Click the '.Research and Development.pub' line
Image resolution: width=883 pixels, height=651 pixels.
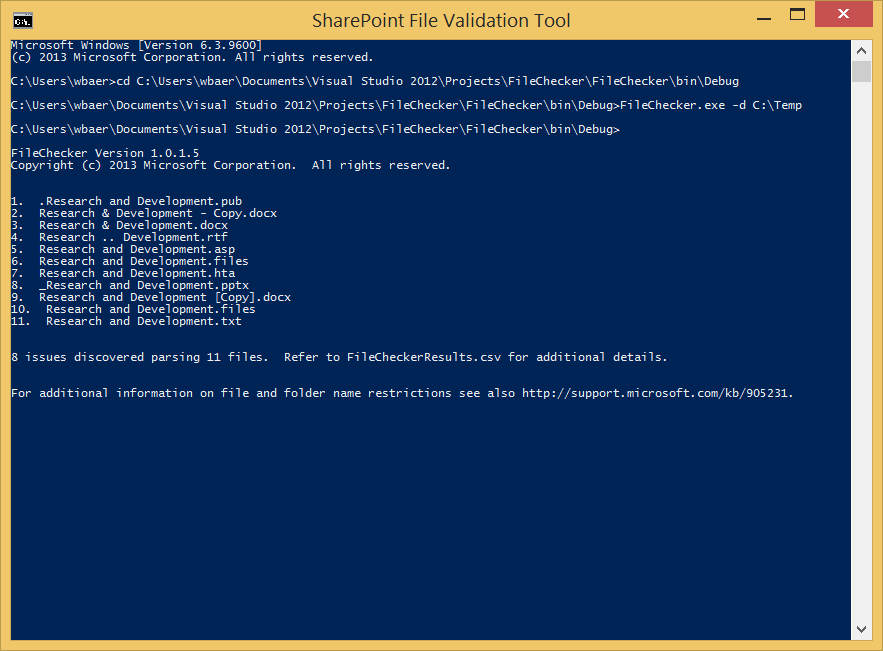click(x=140, y=201)
